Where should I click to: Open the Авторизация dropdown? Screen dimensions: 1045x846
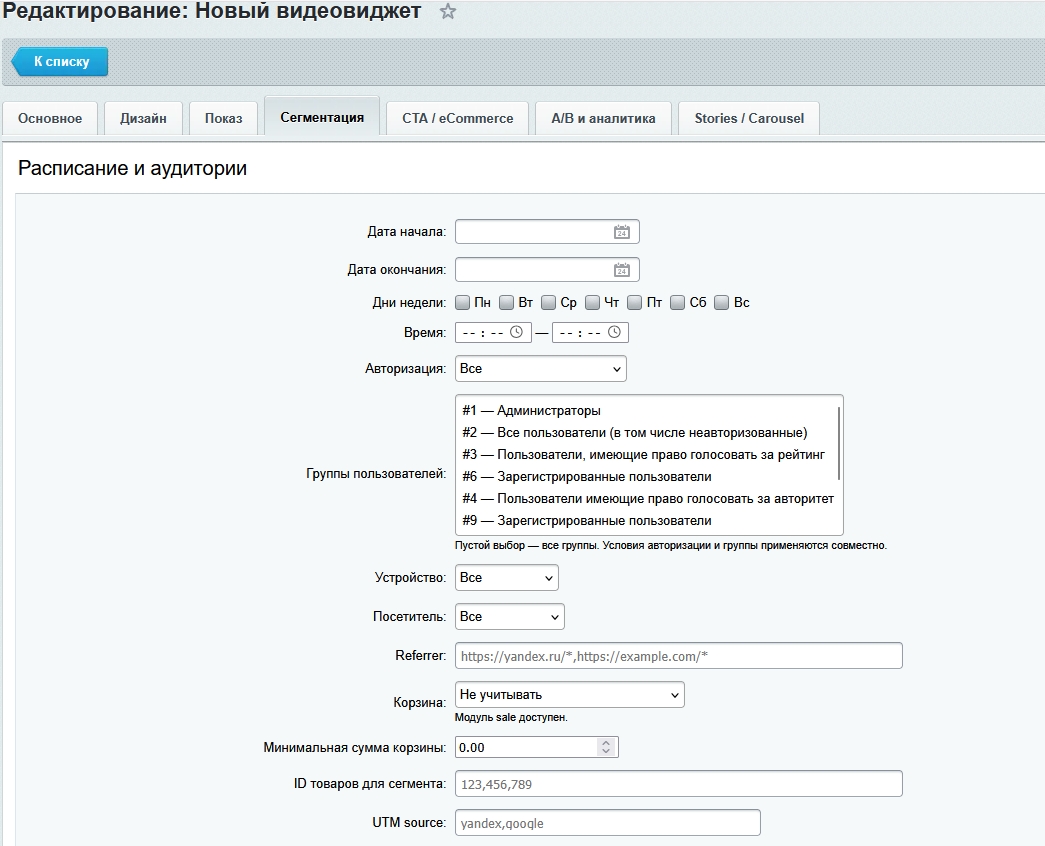point(540,369)
